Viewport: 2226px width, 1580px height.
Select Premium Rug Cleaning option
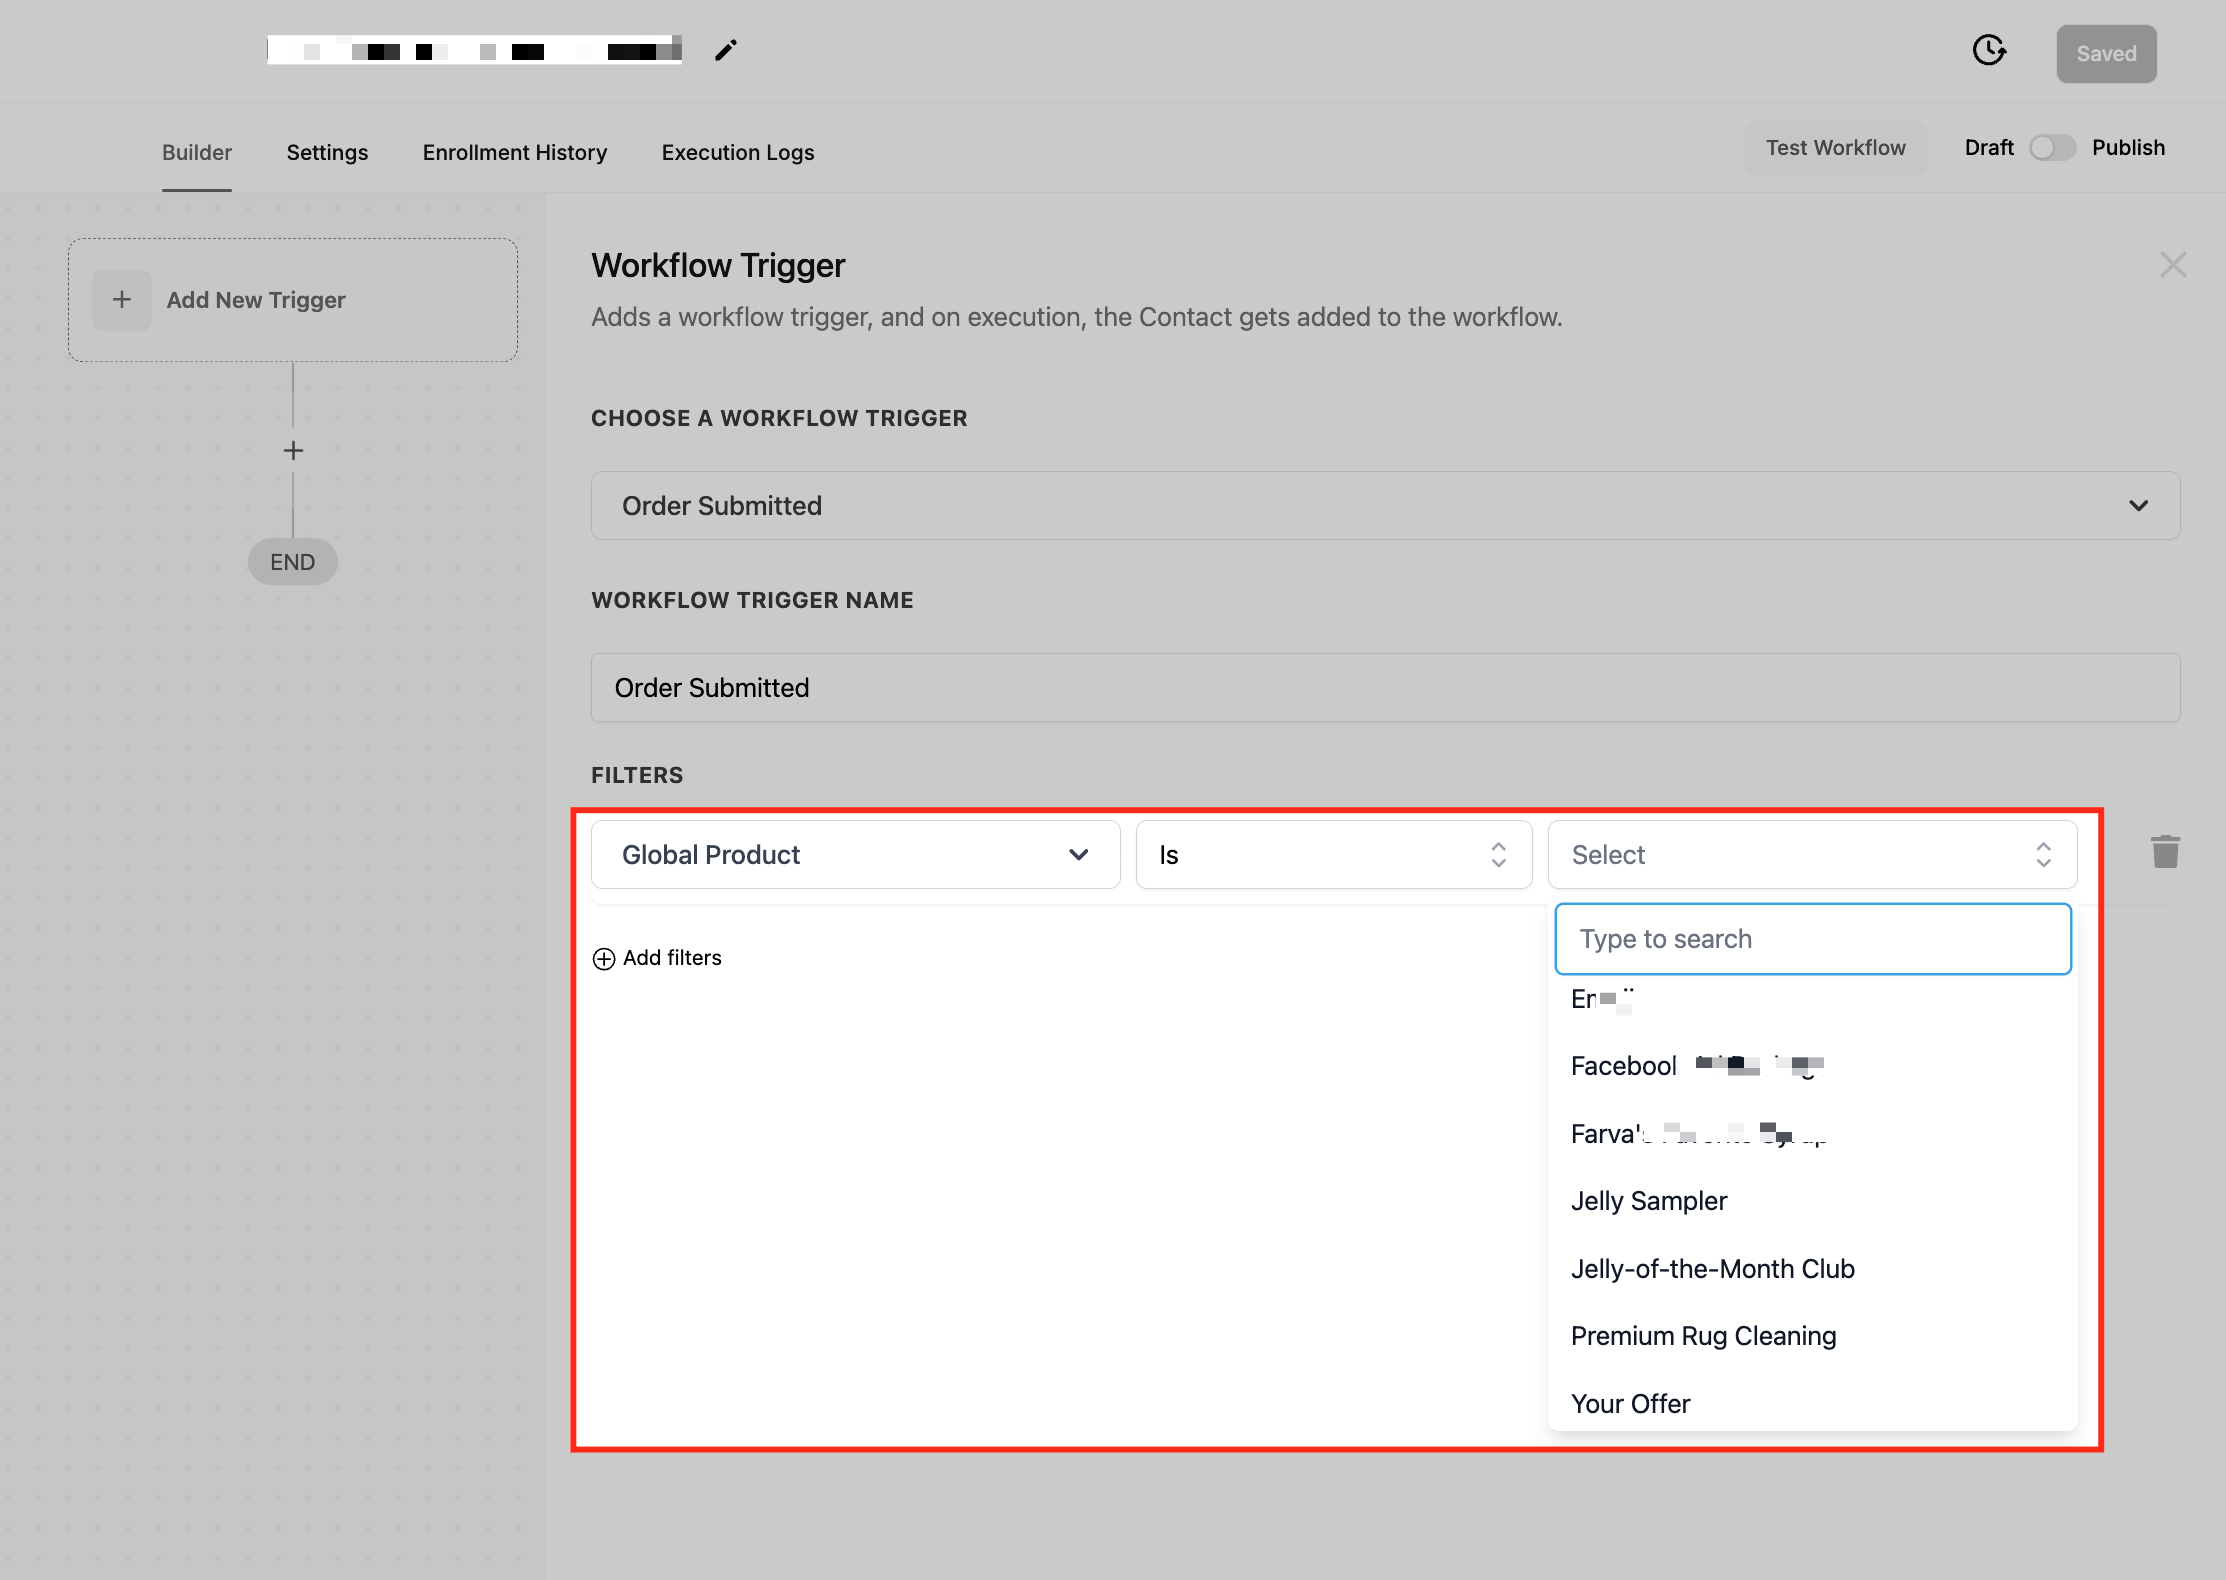1702,1336
